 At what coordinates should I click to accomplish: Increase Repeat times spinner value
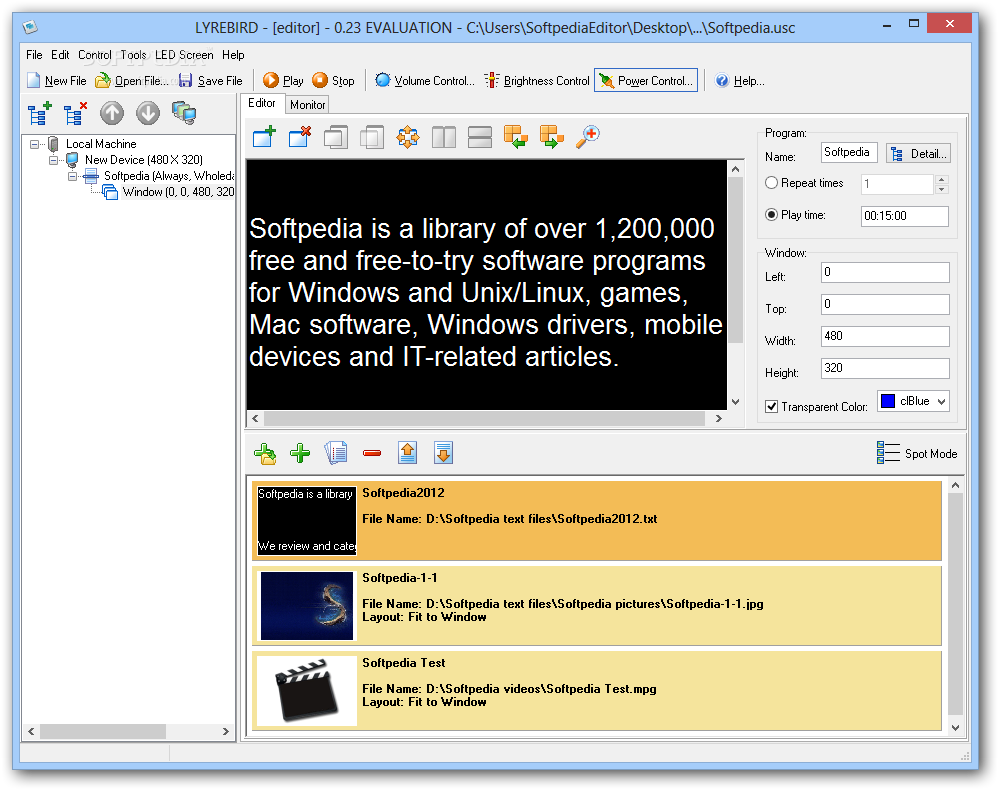tap(942, 179)
